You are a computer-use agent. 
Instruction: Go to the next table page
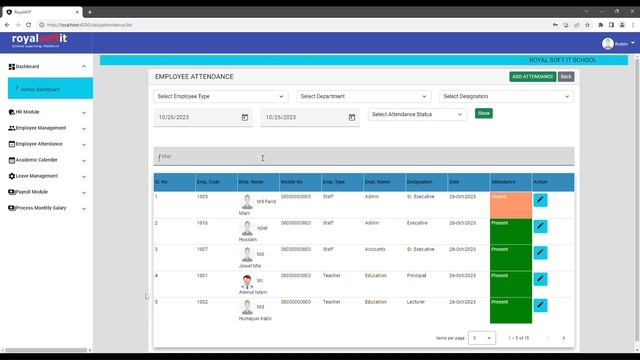[x=564, y=338]
